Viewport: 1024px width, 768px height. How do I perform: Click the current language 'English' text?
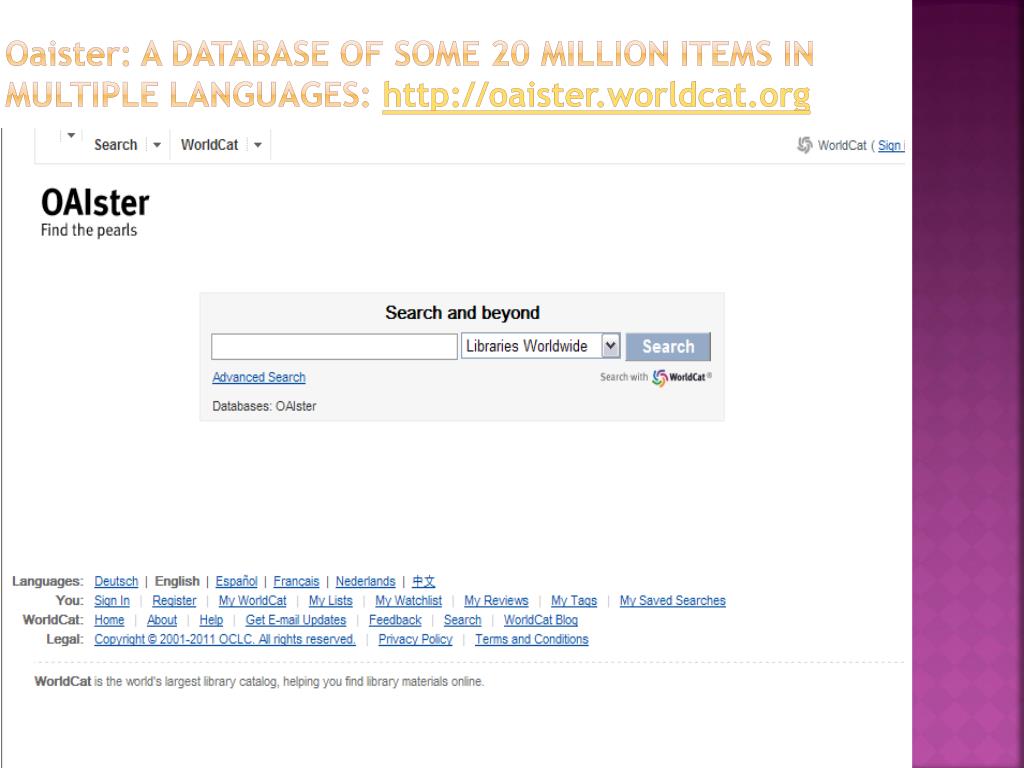(x=177, y=581)
